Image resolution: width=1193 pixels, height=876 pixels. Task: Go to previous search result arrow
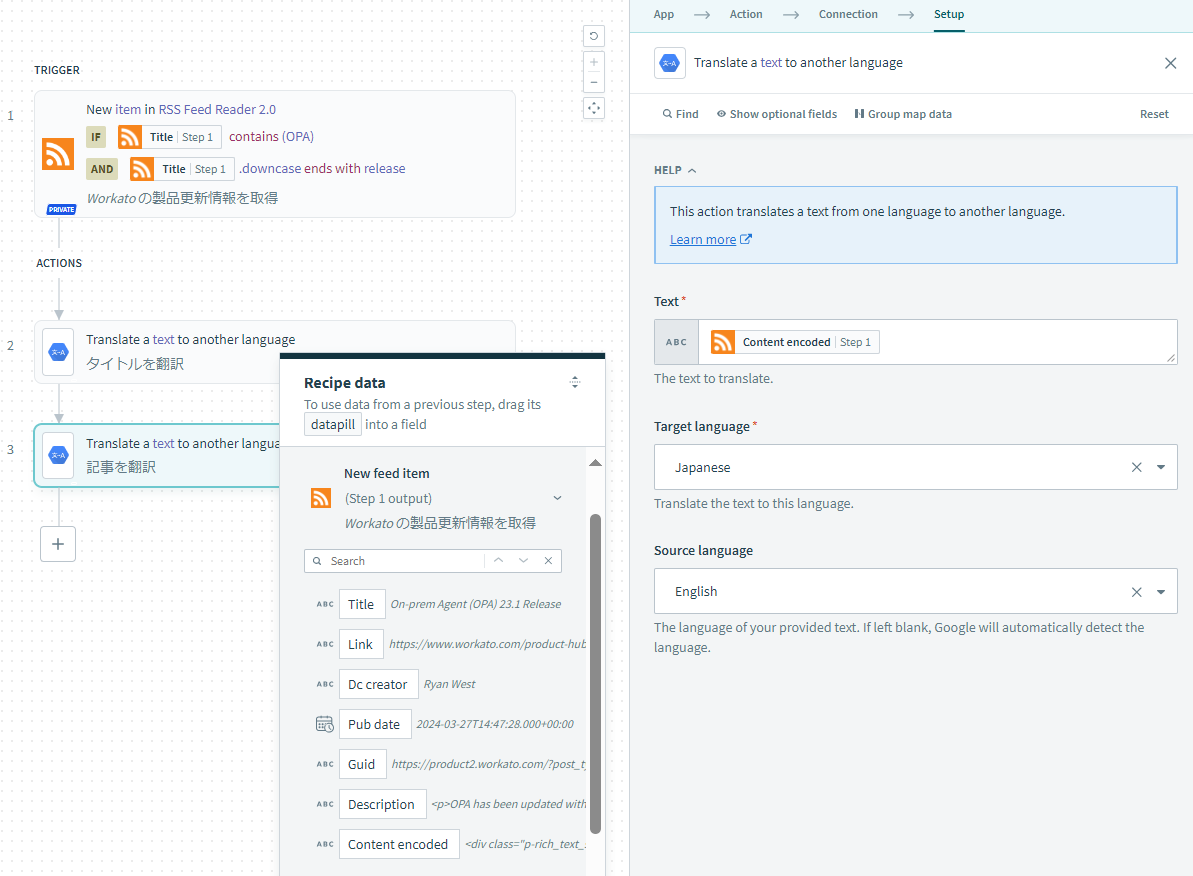tap(498, 560)
